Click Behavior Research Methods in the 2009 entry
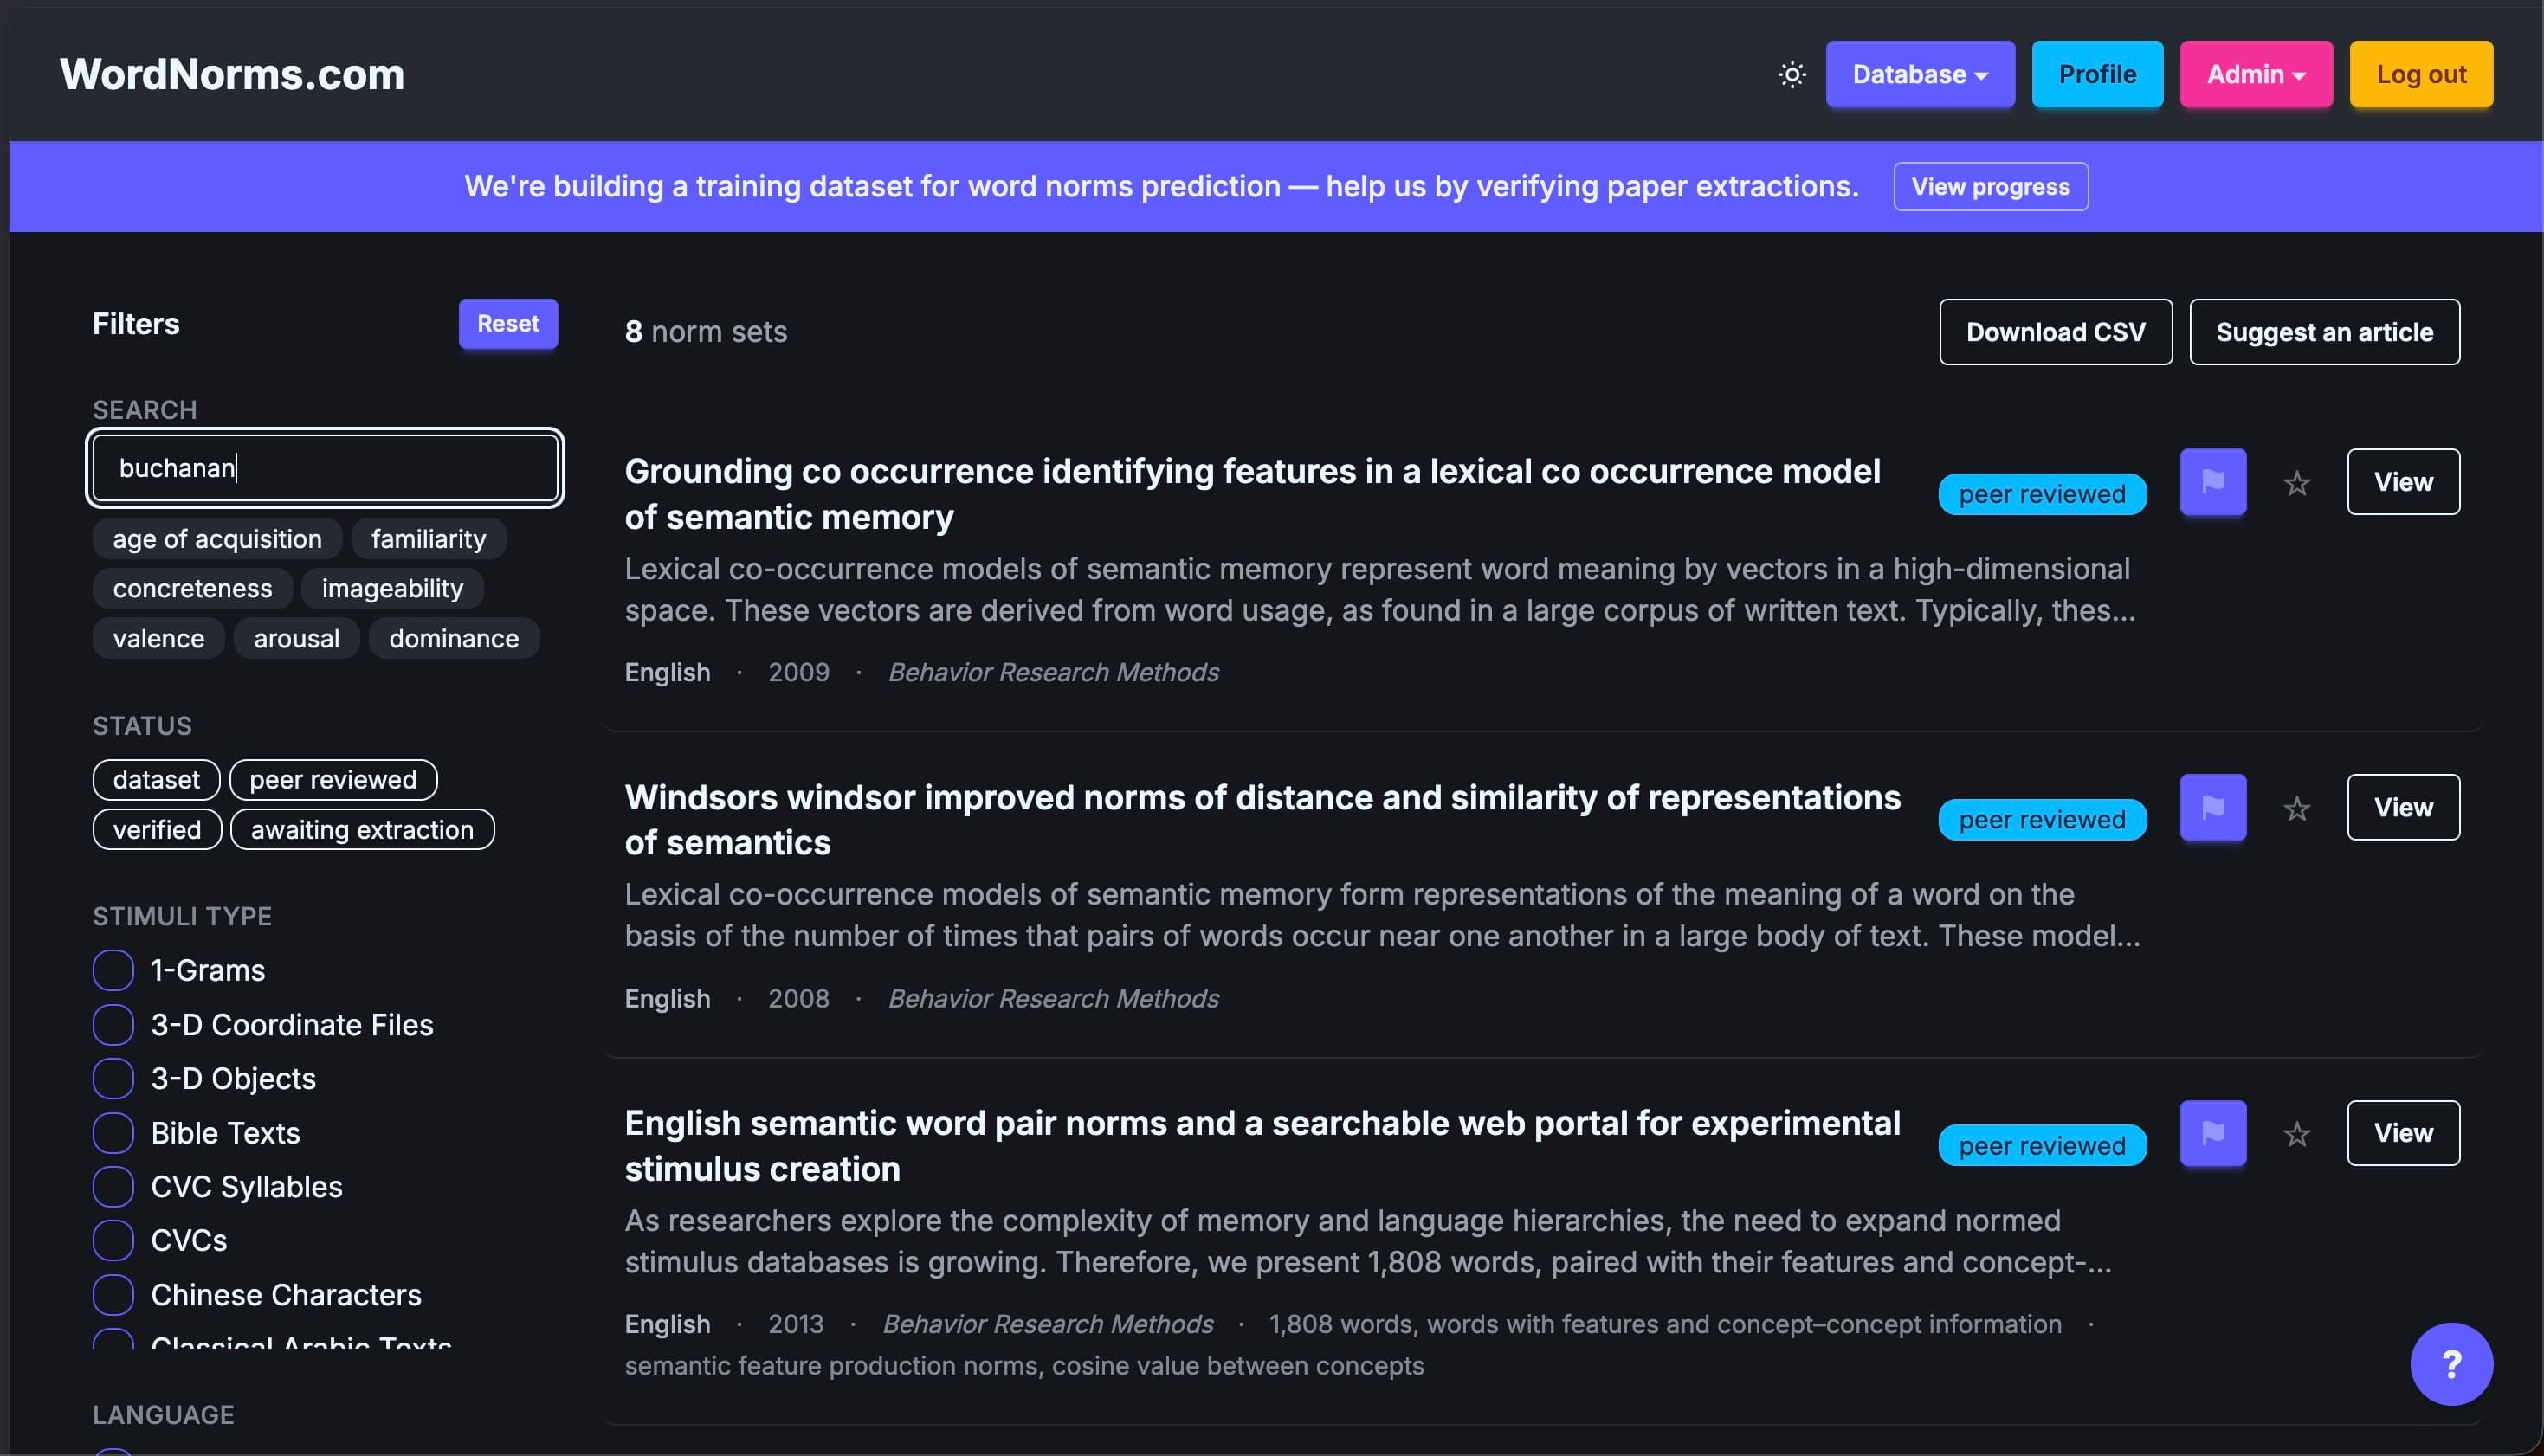 tap(1053, 672)
